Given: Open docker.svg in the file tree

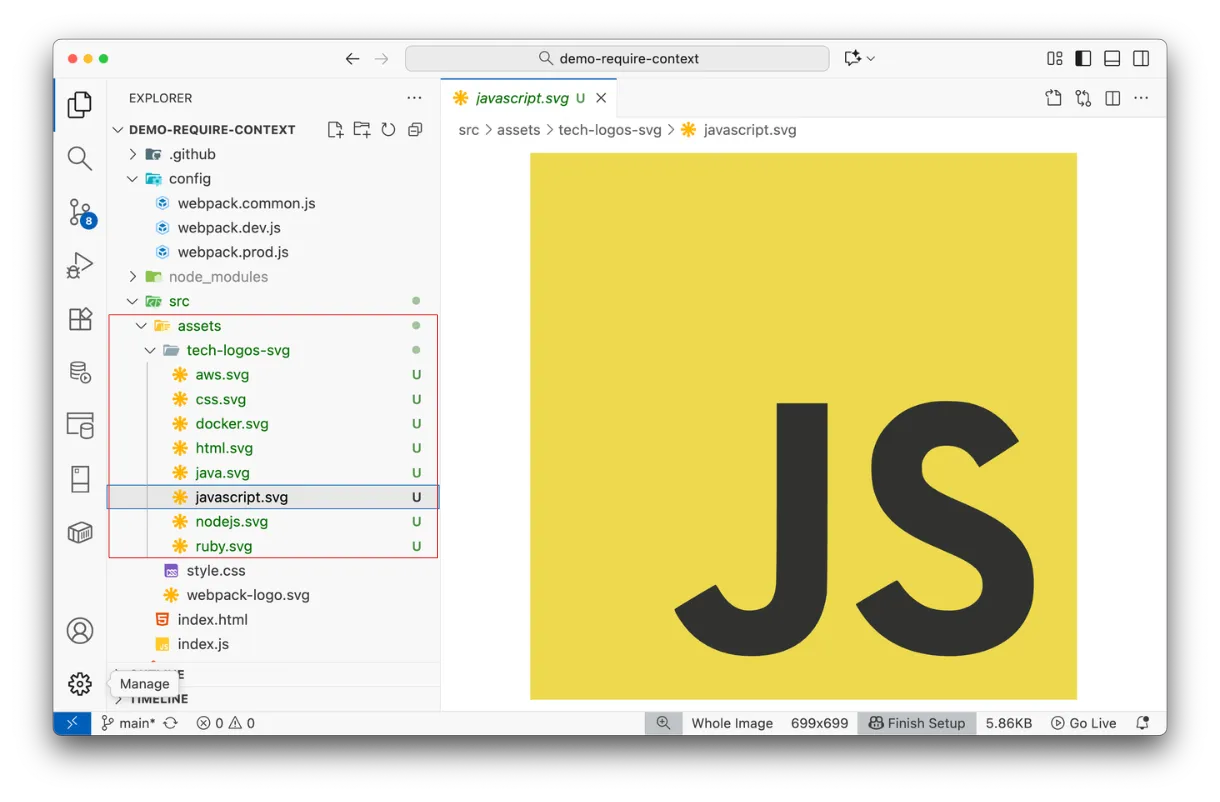Looking at the screenshot, I should (x=231, y=424).
